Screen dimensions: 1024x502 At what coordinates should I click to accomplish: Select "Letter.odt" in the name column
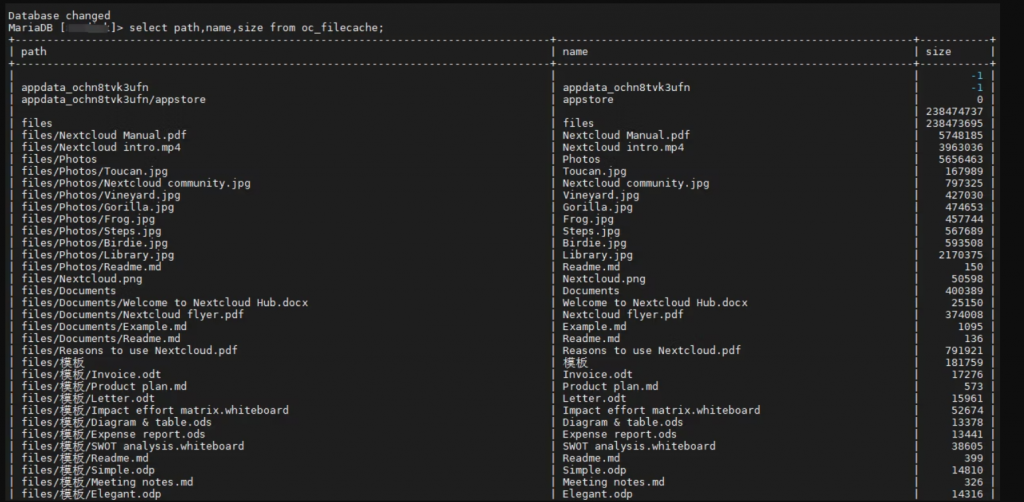(x=594, y=398)
